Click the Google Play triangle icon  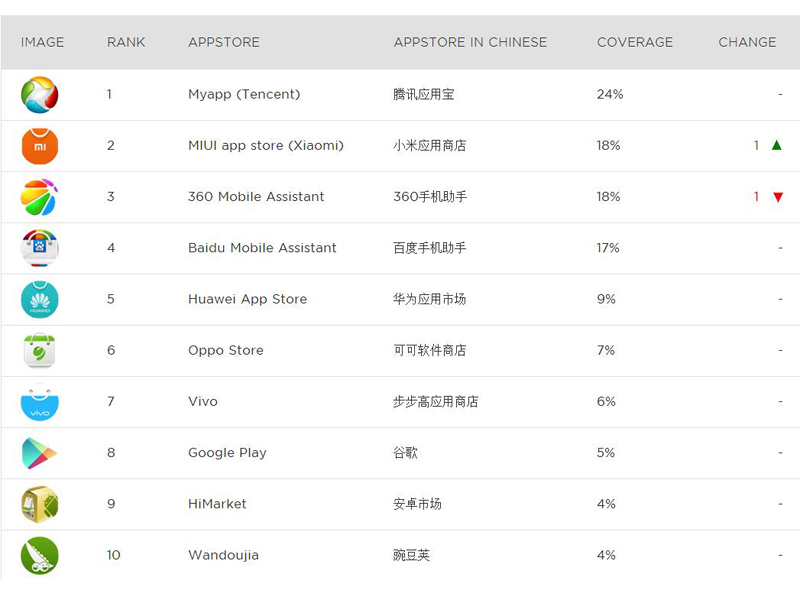pyautogui.click(x=39, y=453)
